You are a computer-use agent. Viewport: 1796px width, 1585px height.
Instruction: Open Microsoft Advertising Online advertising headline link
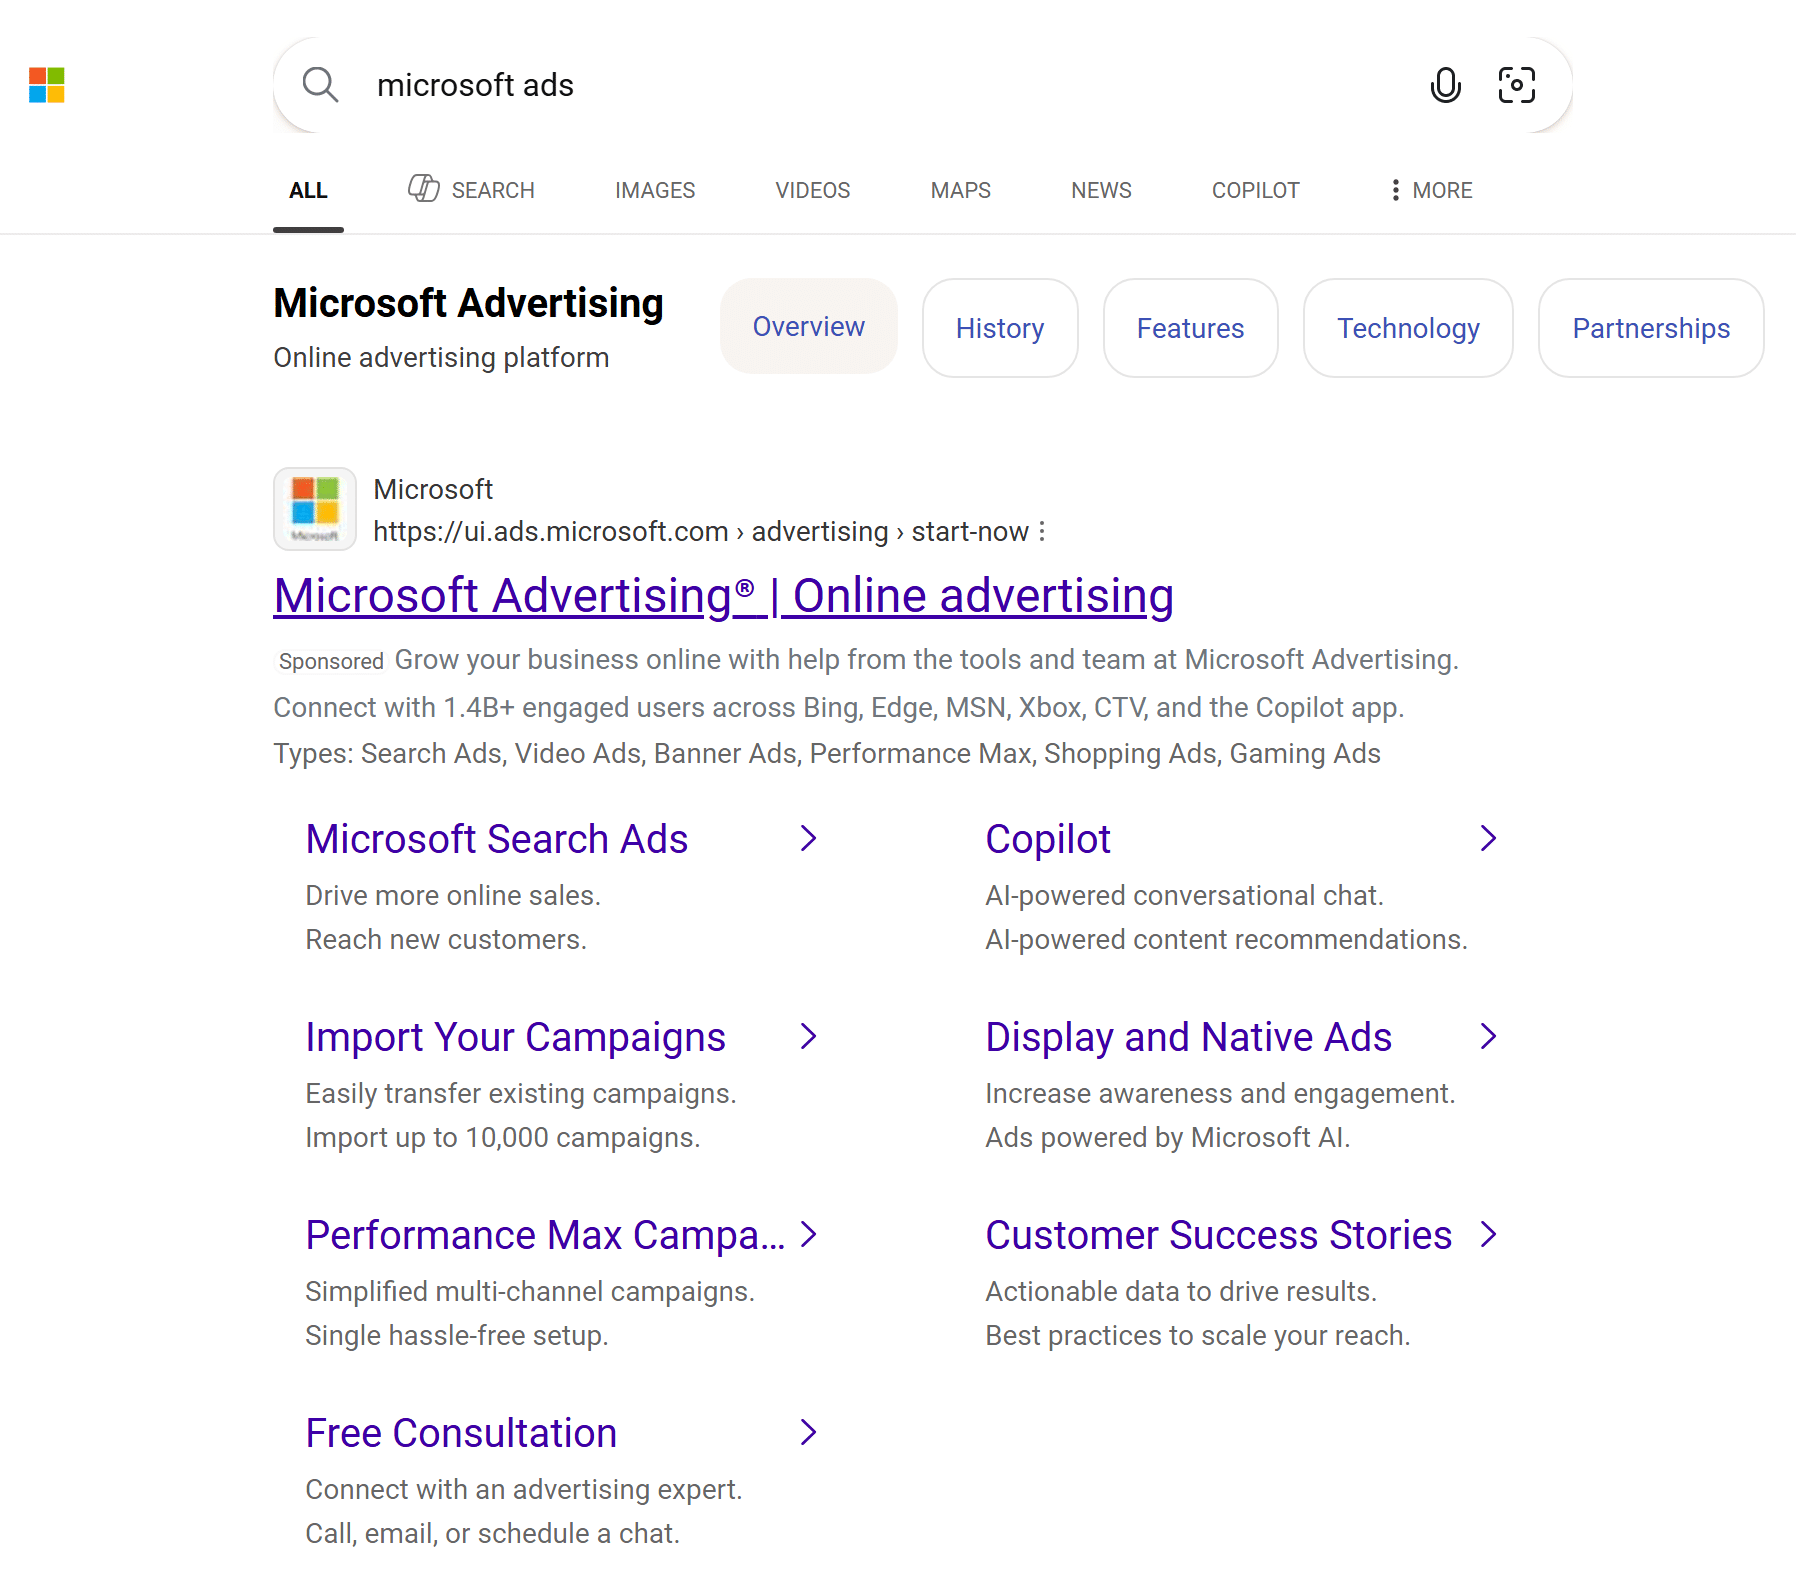pyautogui.click(x=723, y=595)
